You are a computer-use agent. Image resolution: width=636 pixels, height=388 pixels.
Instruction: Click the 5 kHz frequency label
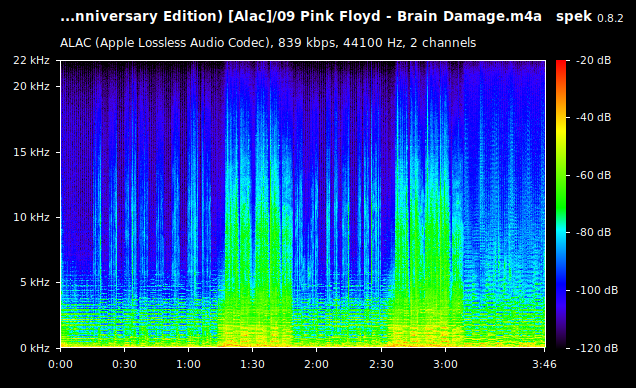pos(34,282)
